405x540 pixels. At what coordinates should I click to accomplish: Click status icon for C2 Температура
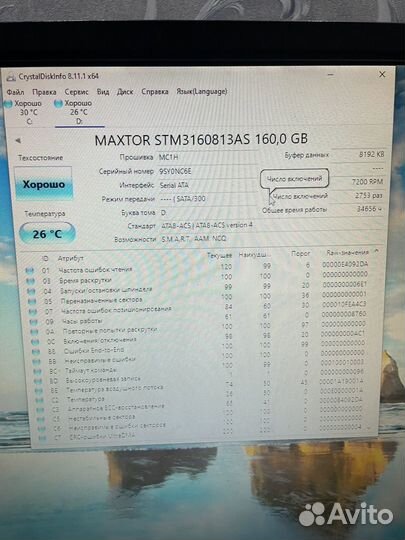coord(40,401)
